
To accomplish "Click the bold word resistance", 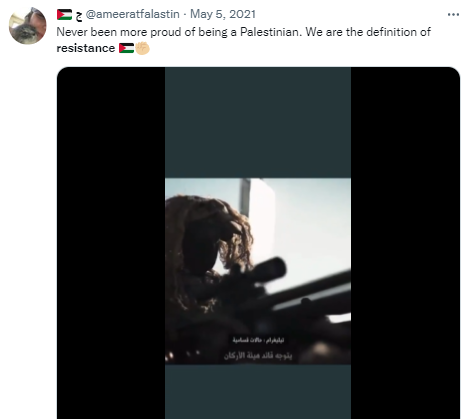I will [x=86, y=48].
